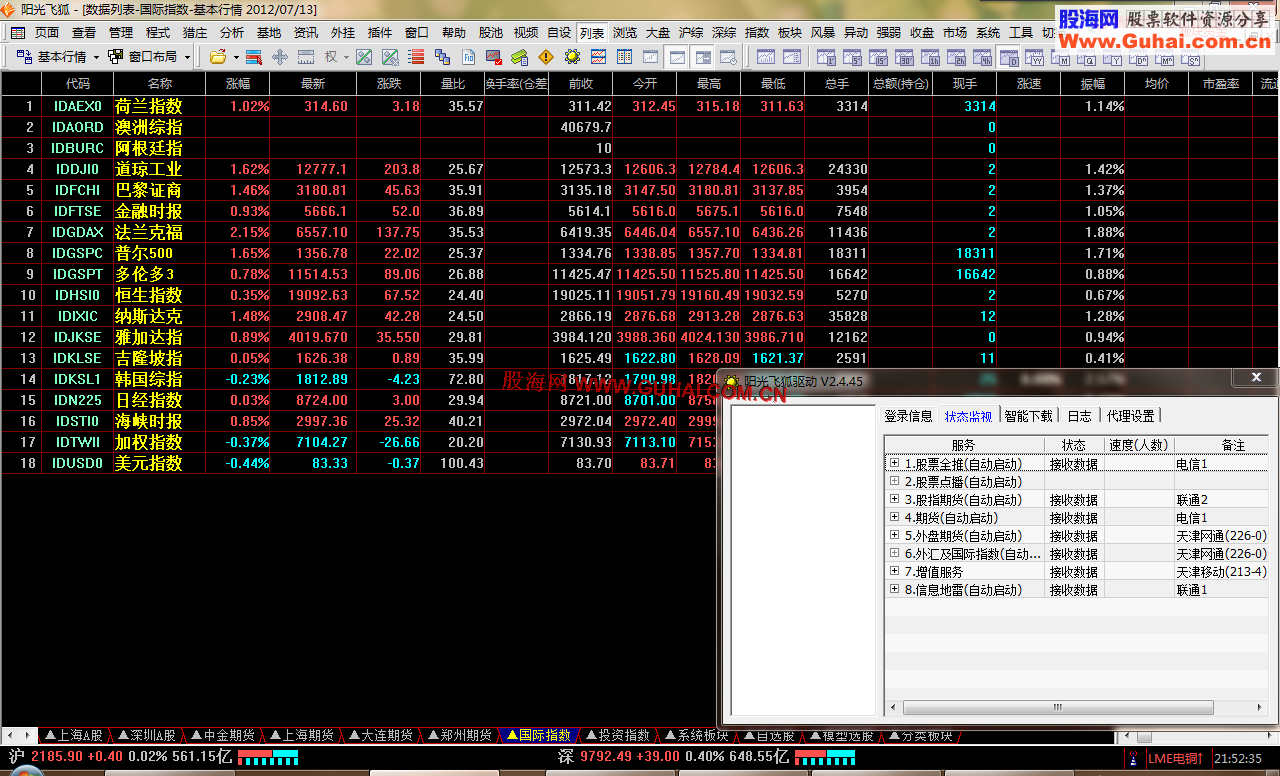Image resolution: width=1280 pixels, height=776 pixels.
Task: Expand 7.增值服务 service row
Action: pos(895,571)
